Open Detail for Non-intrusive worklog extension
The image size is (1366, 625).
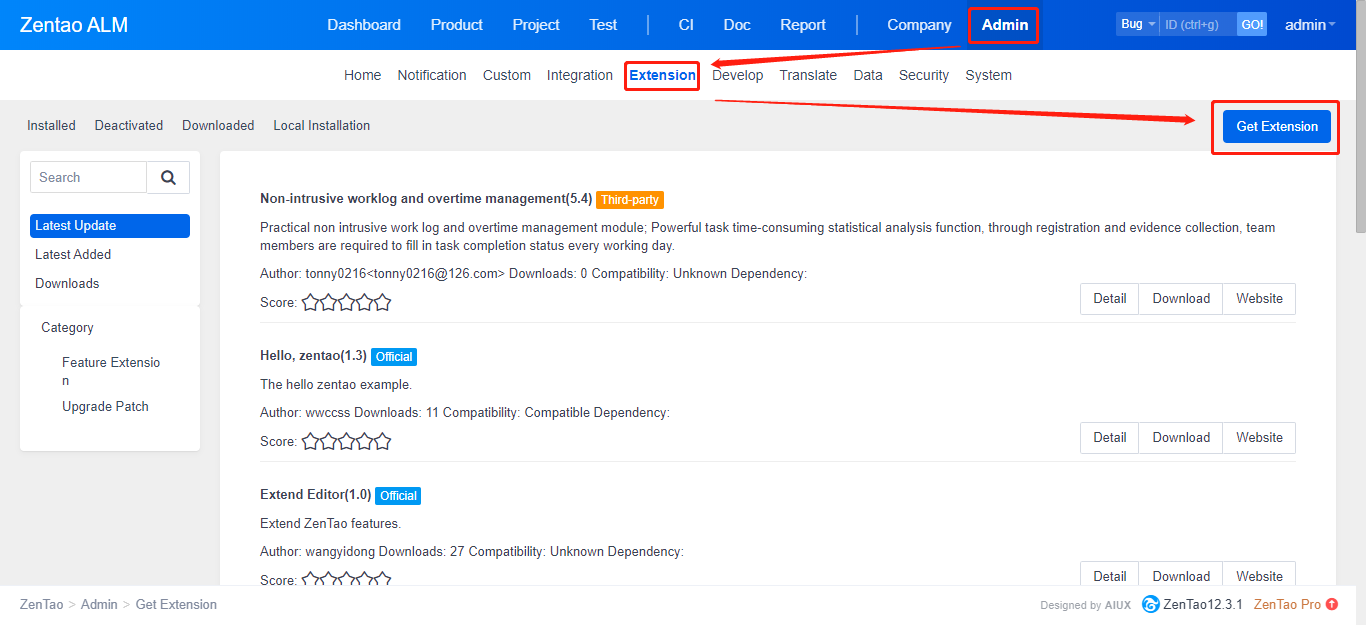tap(1109, 298)
